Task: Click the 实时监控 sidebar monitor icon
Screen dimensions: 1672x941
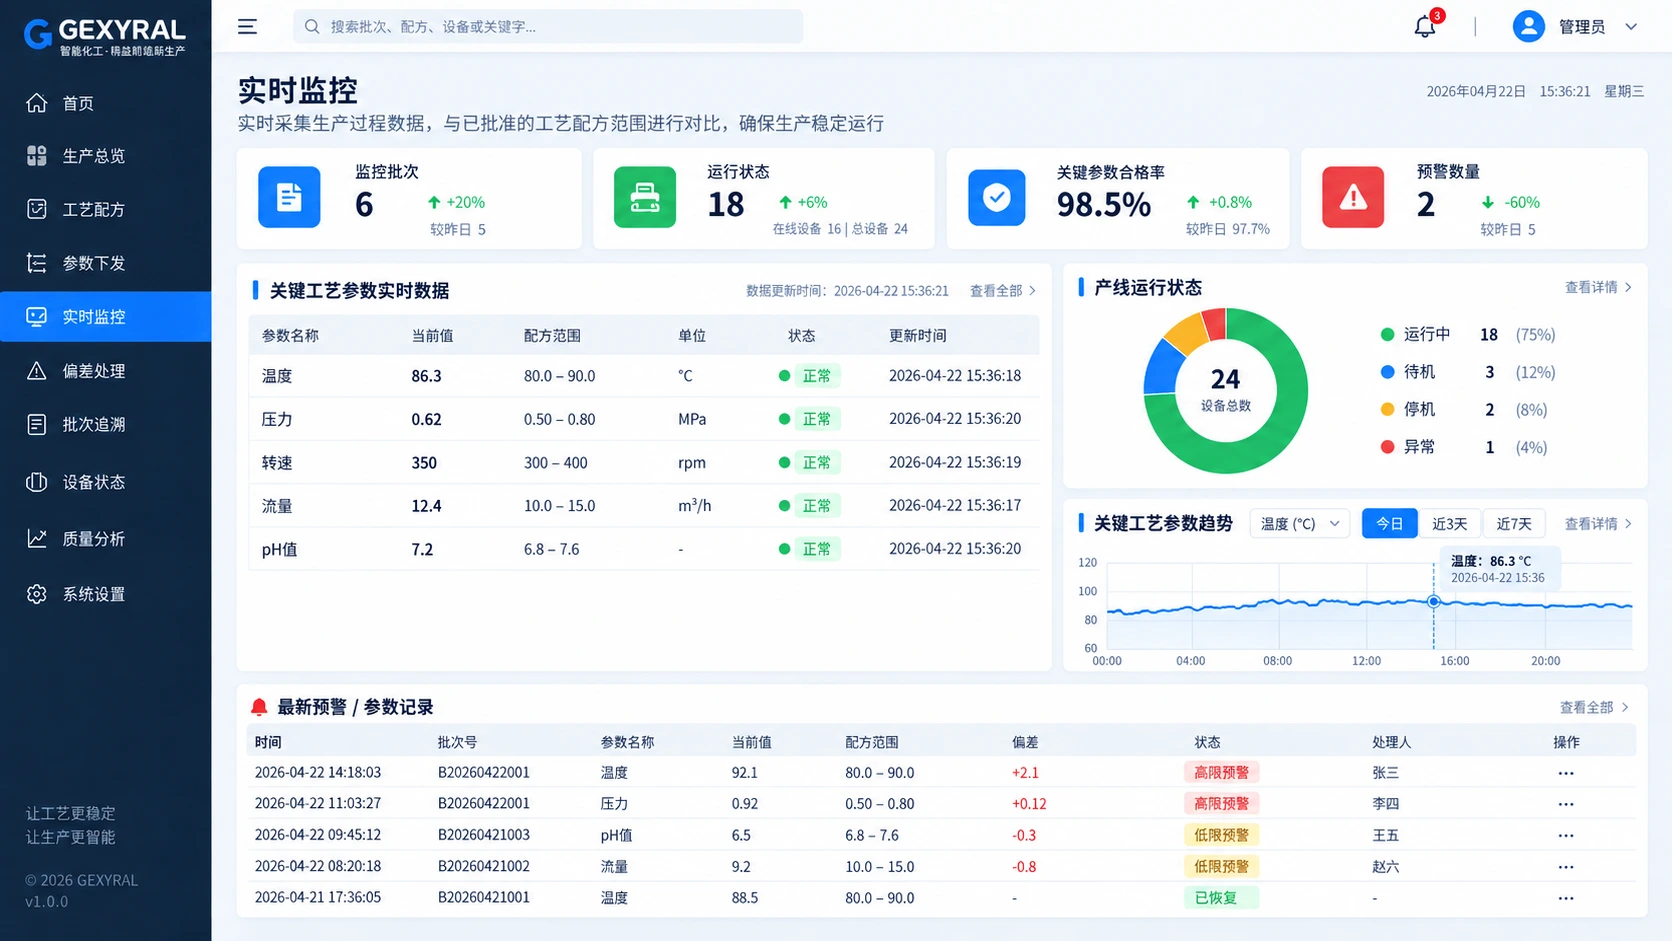Action: pos(37,317)
